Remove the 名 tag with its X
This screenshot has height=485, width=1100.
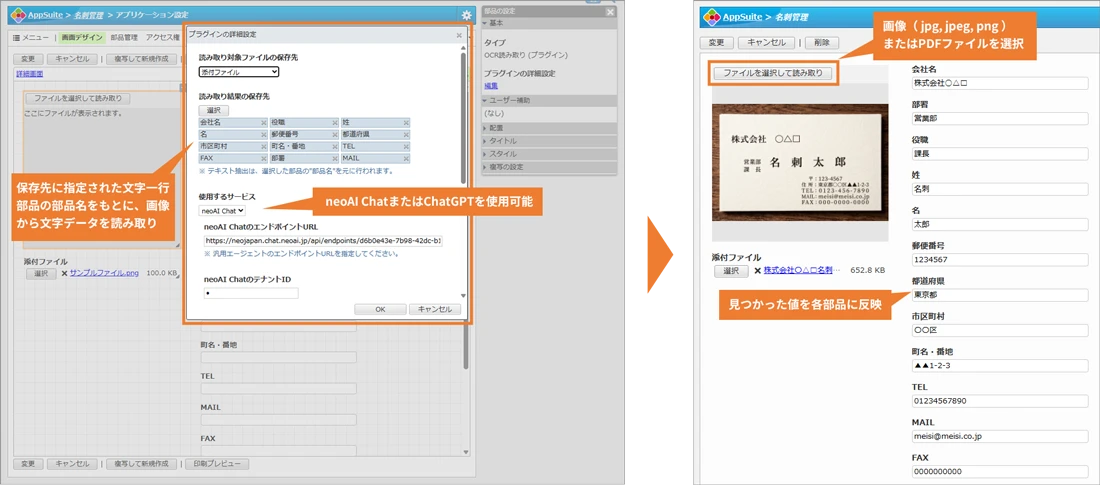[x=264, y=135]
